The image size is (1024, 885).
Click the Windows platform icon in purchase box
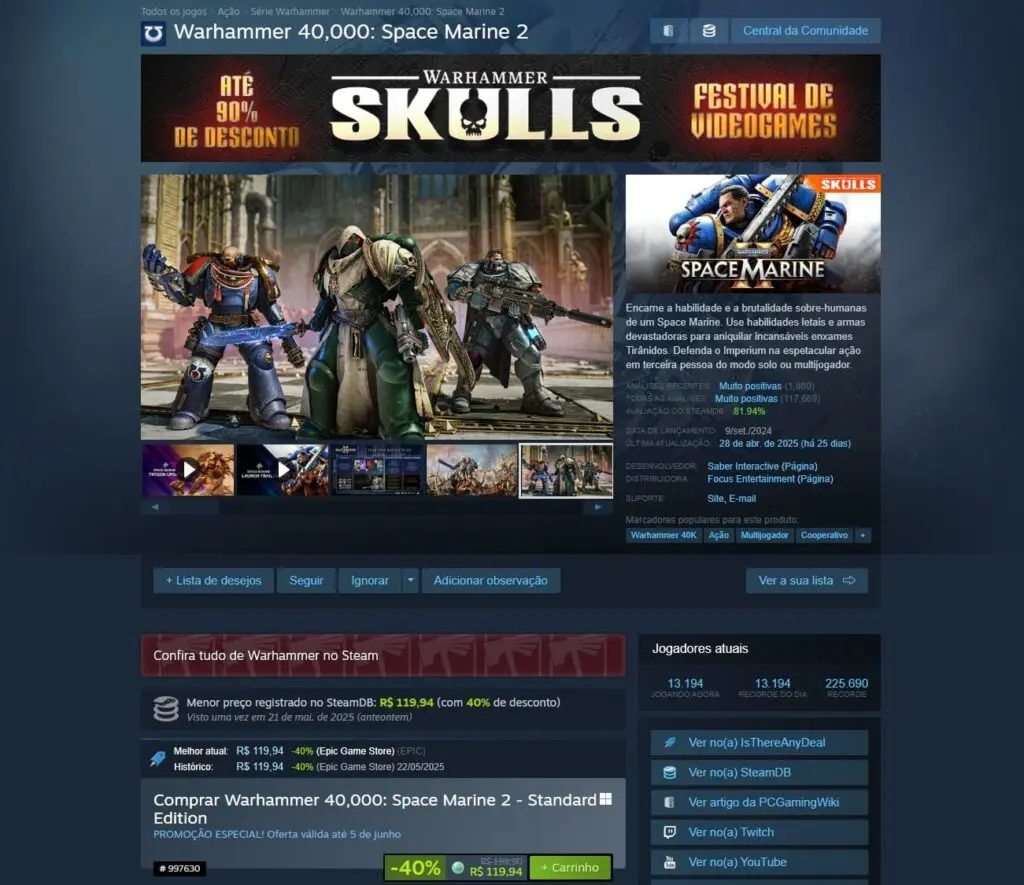[605, 799]
